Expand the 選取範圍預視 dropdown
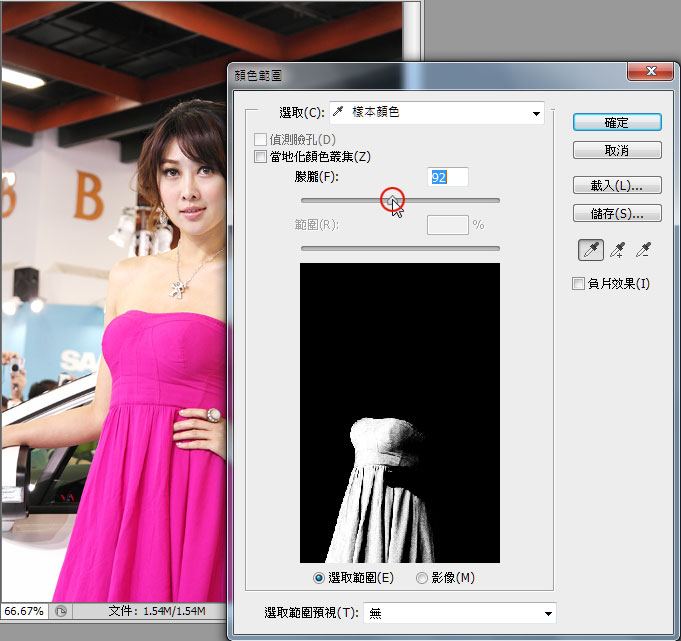Image resolution: width=681 pixels, height=641 pixels. [x=460, y=613]
